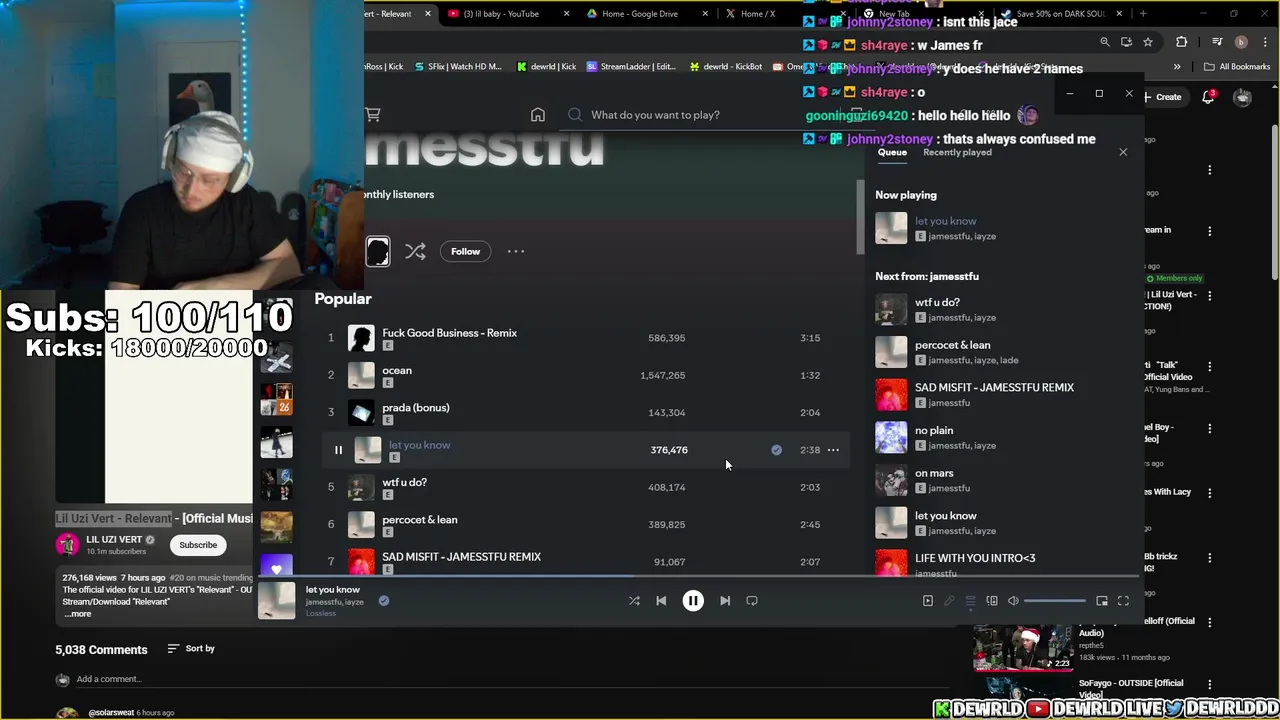Expand video description with '...more'
This screenshot has width=1280, height=720.
tap(78, 614)
